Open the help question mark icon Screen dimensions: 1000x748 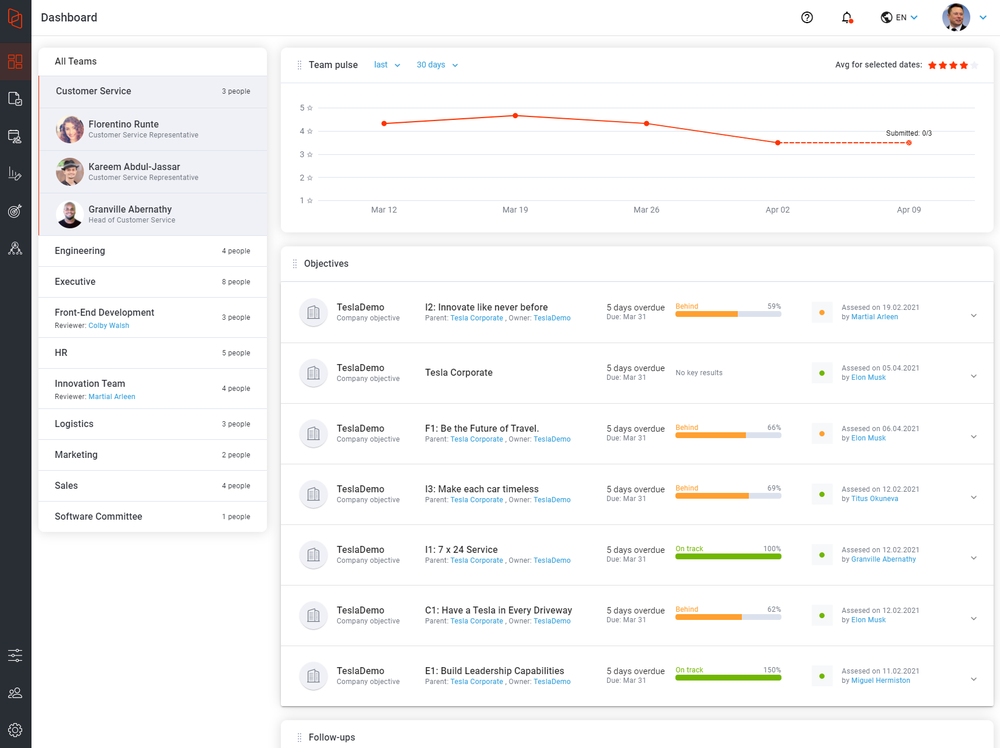coord(807,17)
